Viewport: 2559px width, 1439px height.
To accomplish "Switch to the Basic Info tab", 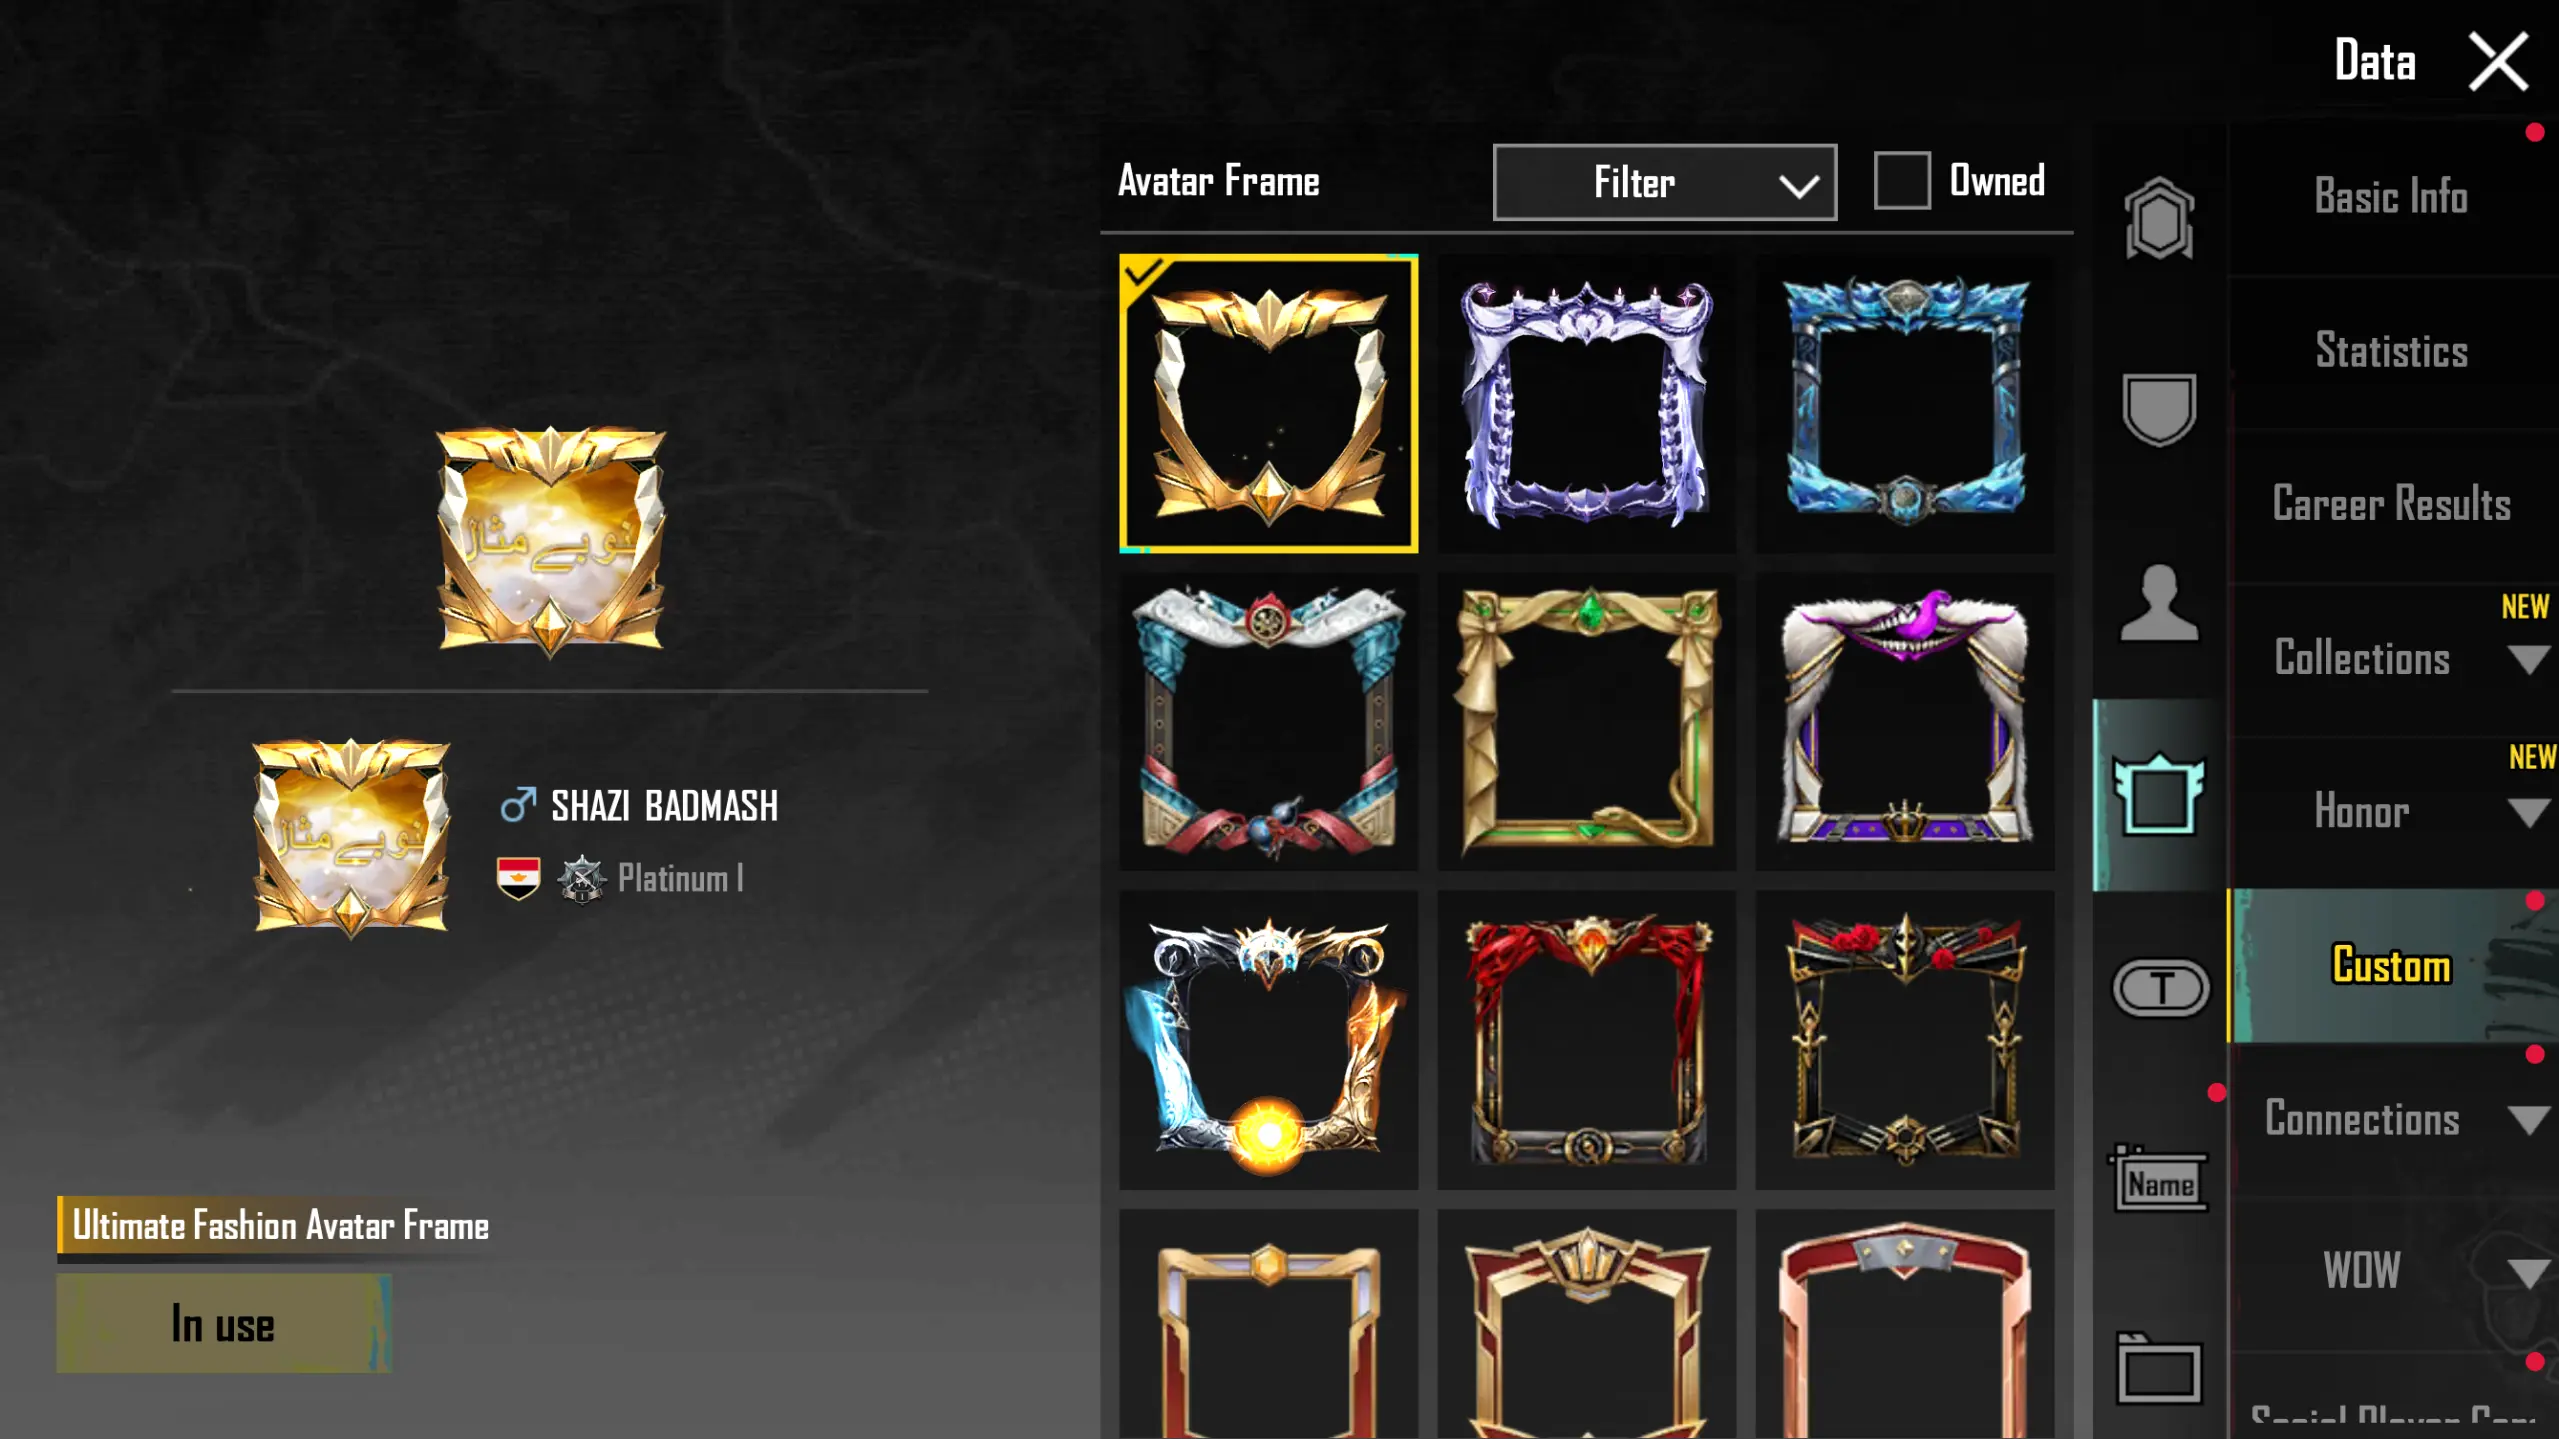I will [x=2391, y=197].
